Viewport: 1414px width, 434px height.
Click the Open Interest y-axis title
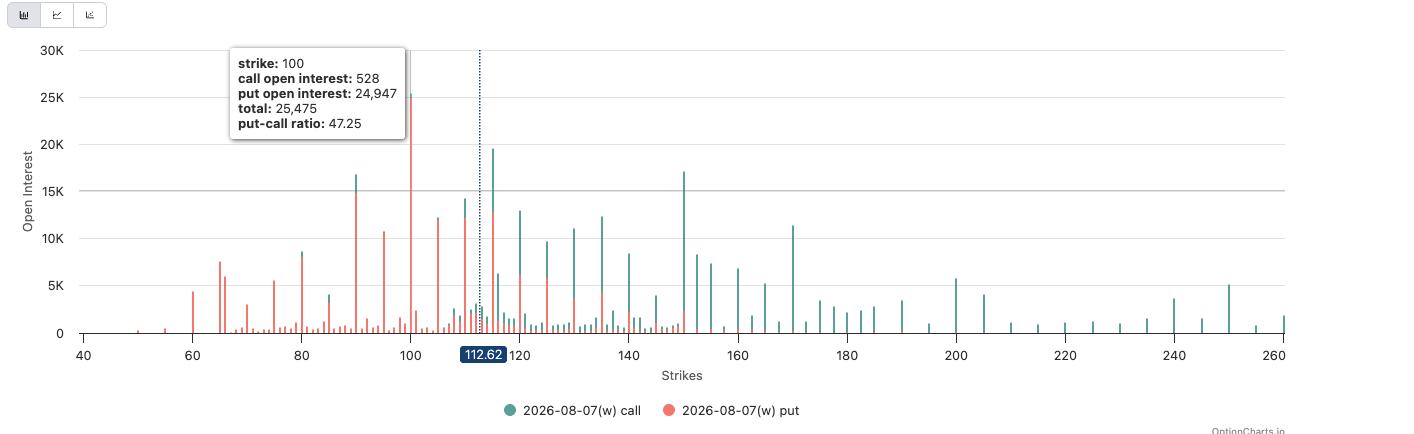28,189
